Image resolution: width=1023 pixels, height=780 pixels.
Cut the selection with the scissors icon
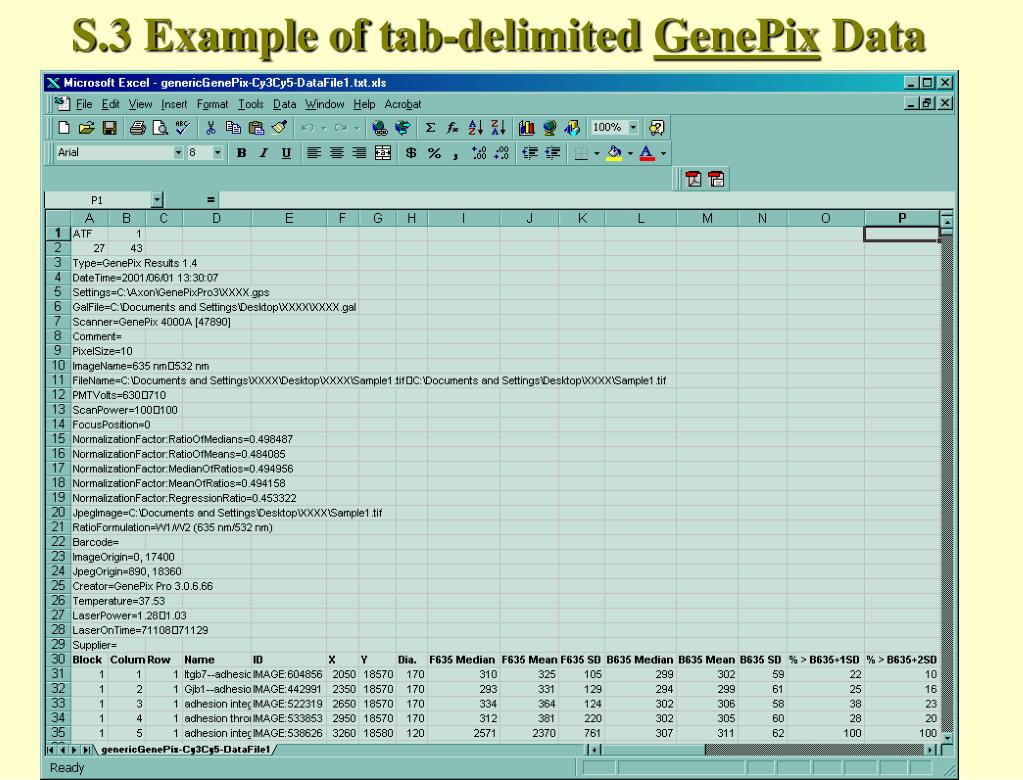pyautogui.click(x=211, y=128)
